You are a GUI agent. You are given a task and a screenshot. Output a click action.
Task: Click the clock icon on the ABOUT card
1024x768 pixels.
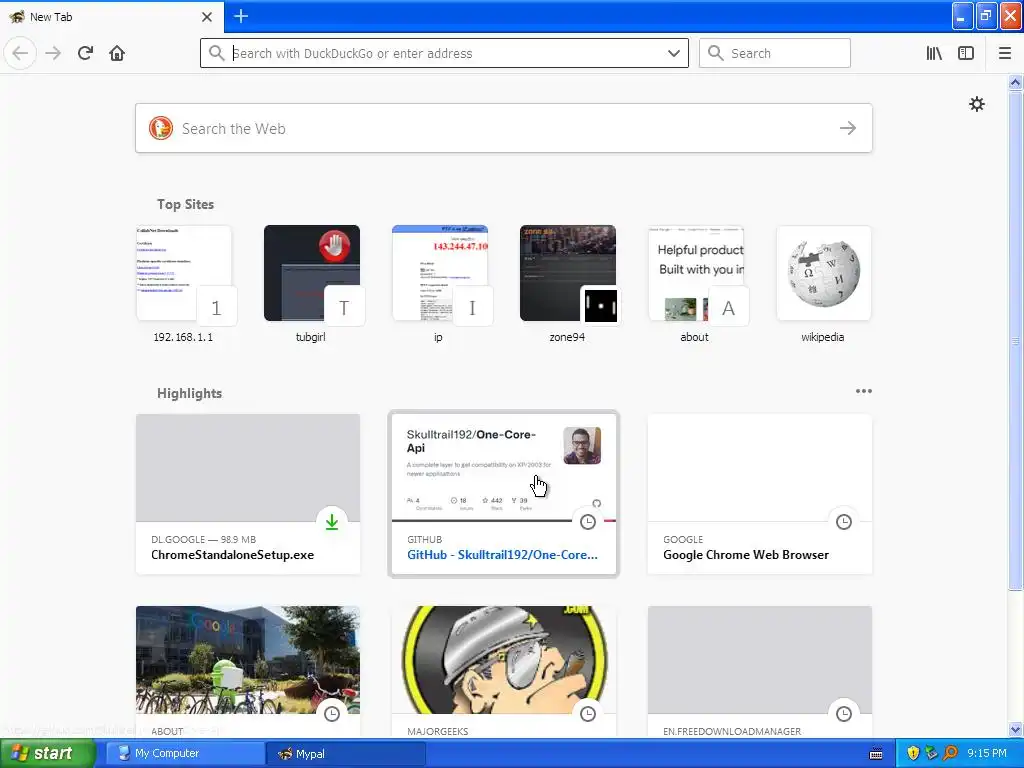pyautogui.click(x=332, y=714)
